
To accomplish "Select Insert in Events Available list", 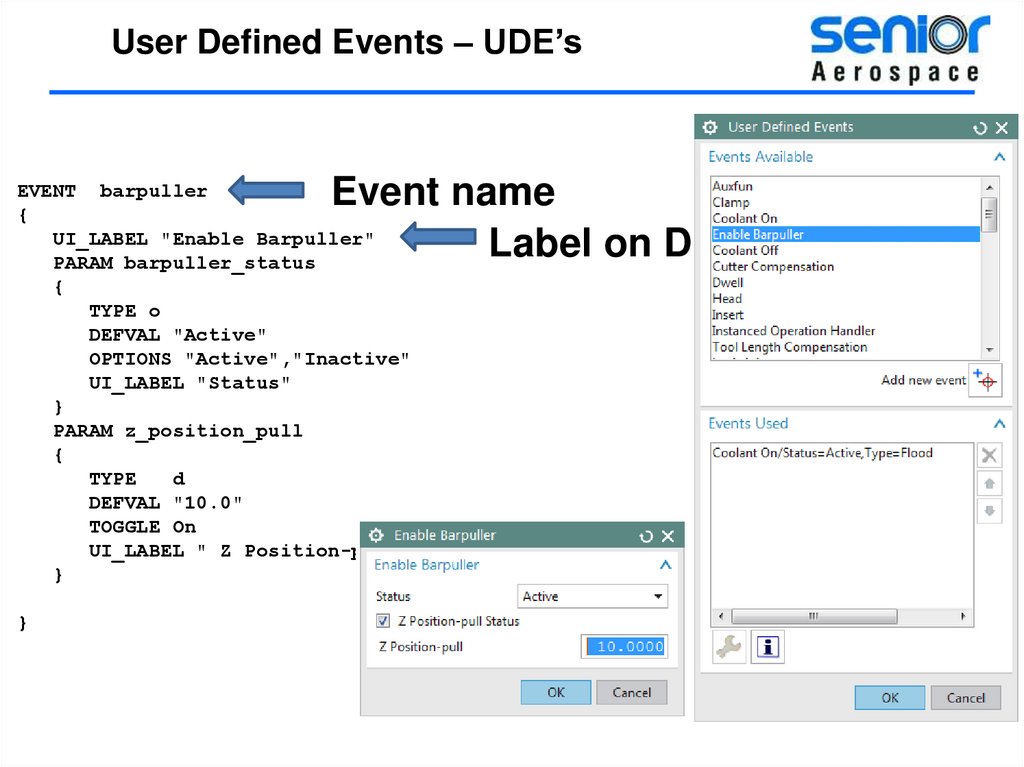I will point(846,315).
